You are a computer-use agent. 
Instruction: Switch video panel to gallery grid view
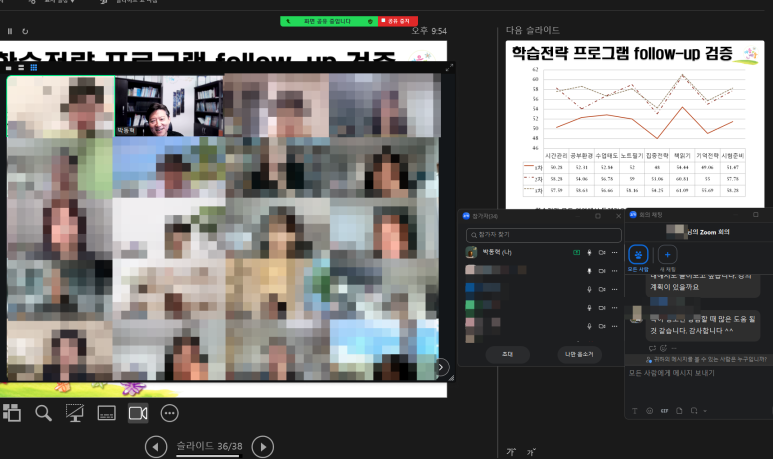coord(34,68)
